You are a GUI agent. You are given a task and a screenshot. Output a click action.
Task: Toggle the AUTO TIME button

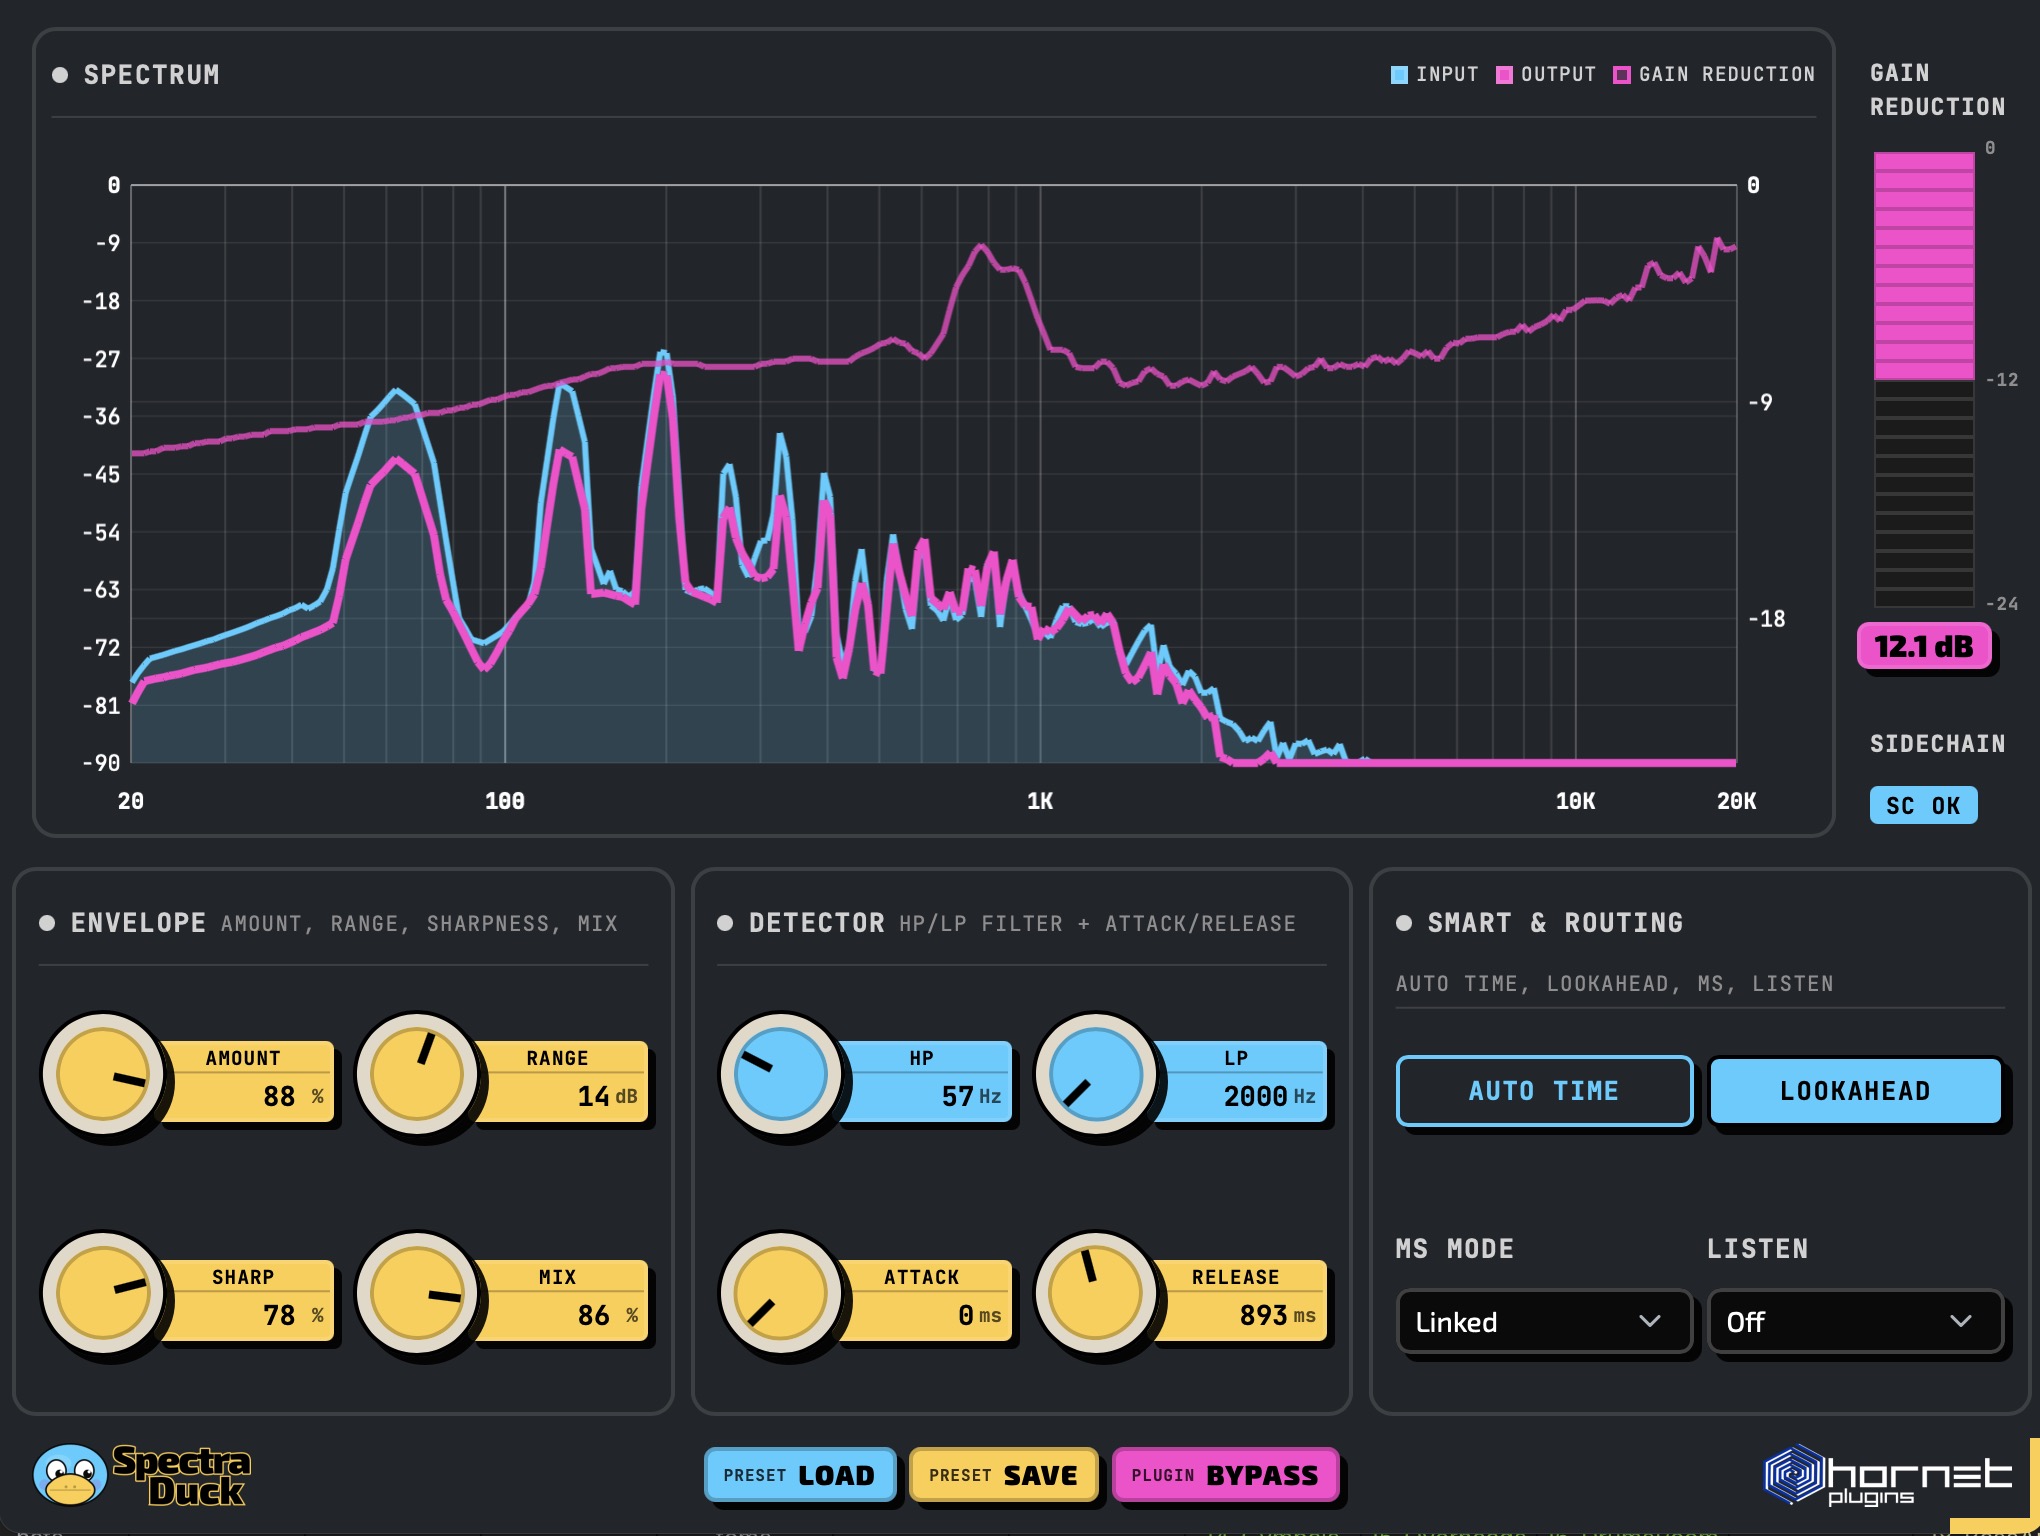pos(1544,1091)
